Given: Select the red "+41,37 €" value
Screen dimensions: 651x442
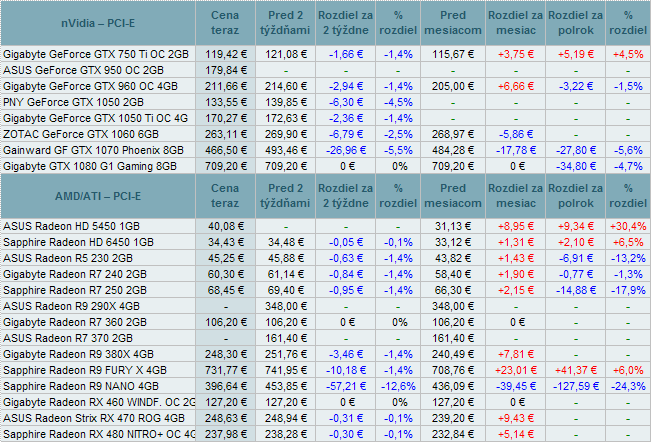Looking at the screenshot, I should (575, 370).
